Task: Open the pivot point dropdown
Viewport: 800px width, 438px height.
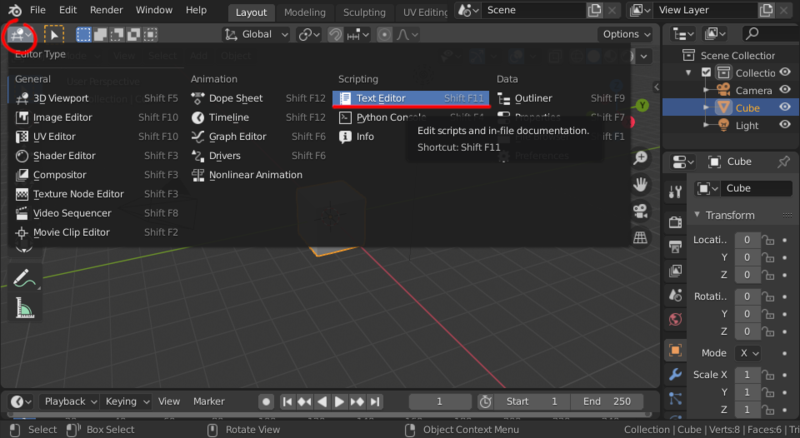Action: tap(309, 34)
